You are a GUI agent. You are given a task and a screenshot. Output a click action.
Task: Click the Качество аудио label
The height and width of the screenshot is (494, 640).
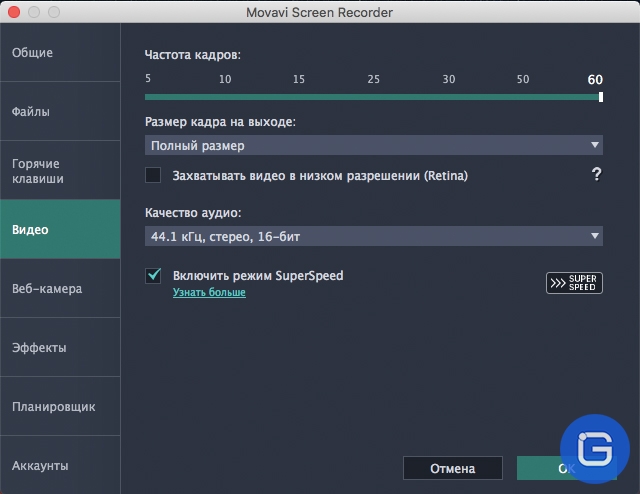193,213
